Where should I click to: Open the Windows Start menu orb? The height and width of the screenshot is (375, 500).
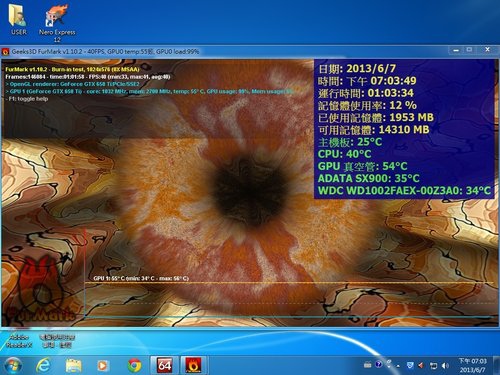click(x=13, y=366)
